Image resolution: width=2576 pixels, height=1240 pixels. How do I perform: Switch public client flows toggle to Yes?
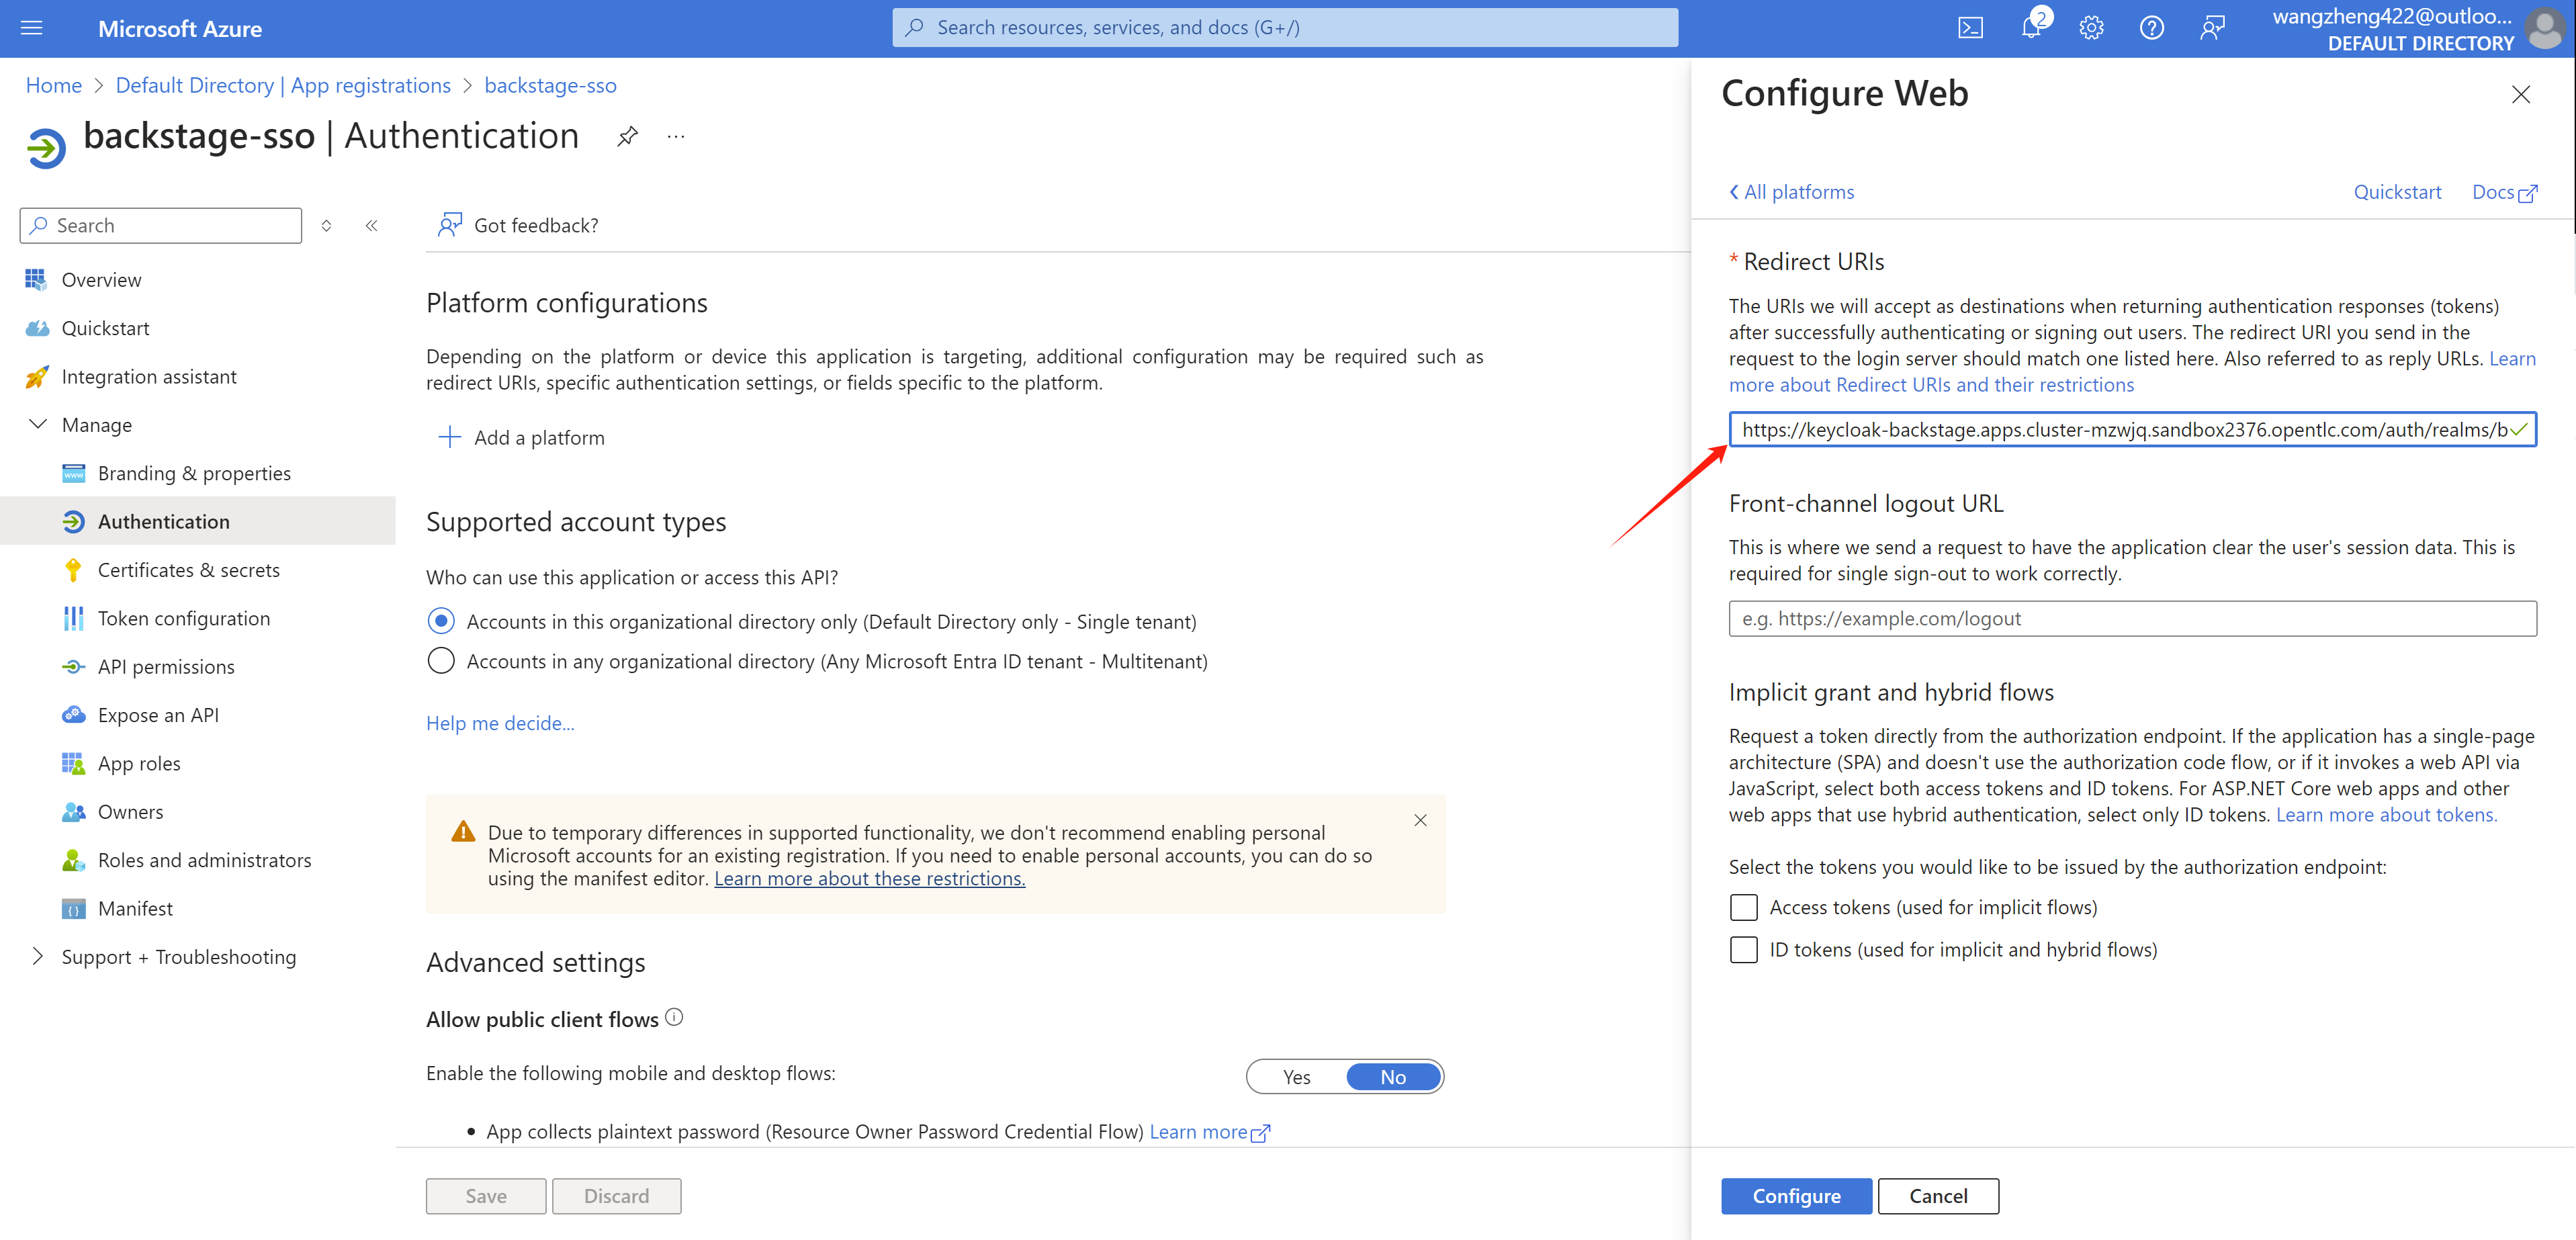coord(1296,1077)
